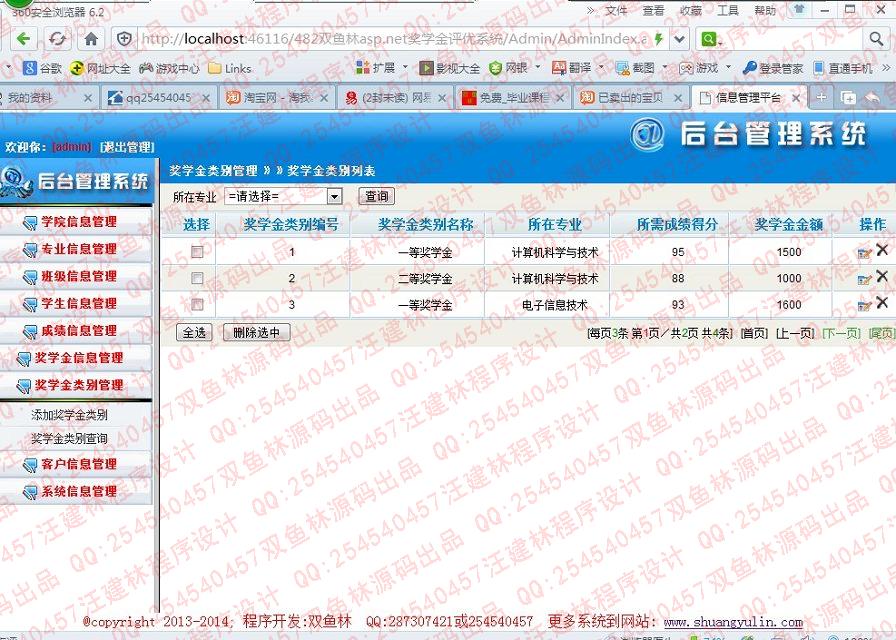Click the browser address bar URL field

pos(394,39)
